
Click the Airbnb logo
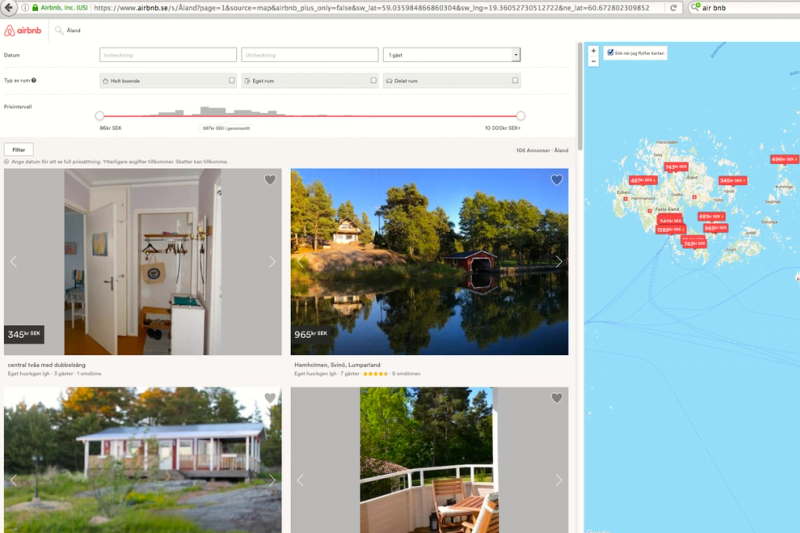pos(23,31)
